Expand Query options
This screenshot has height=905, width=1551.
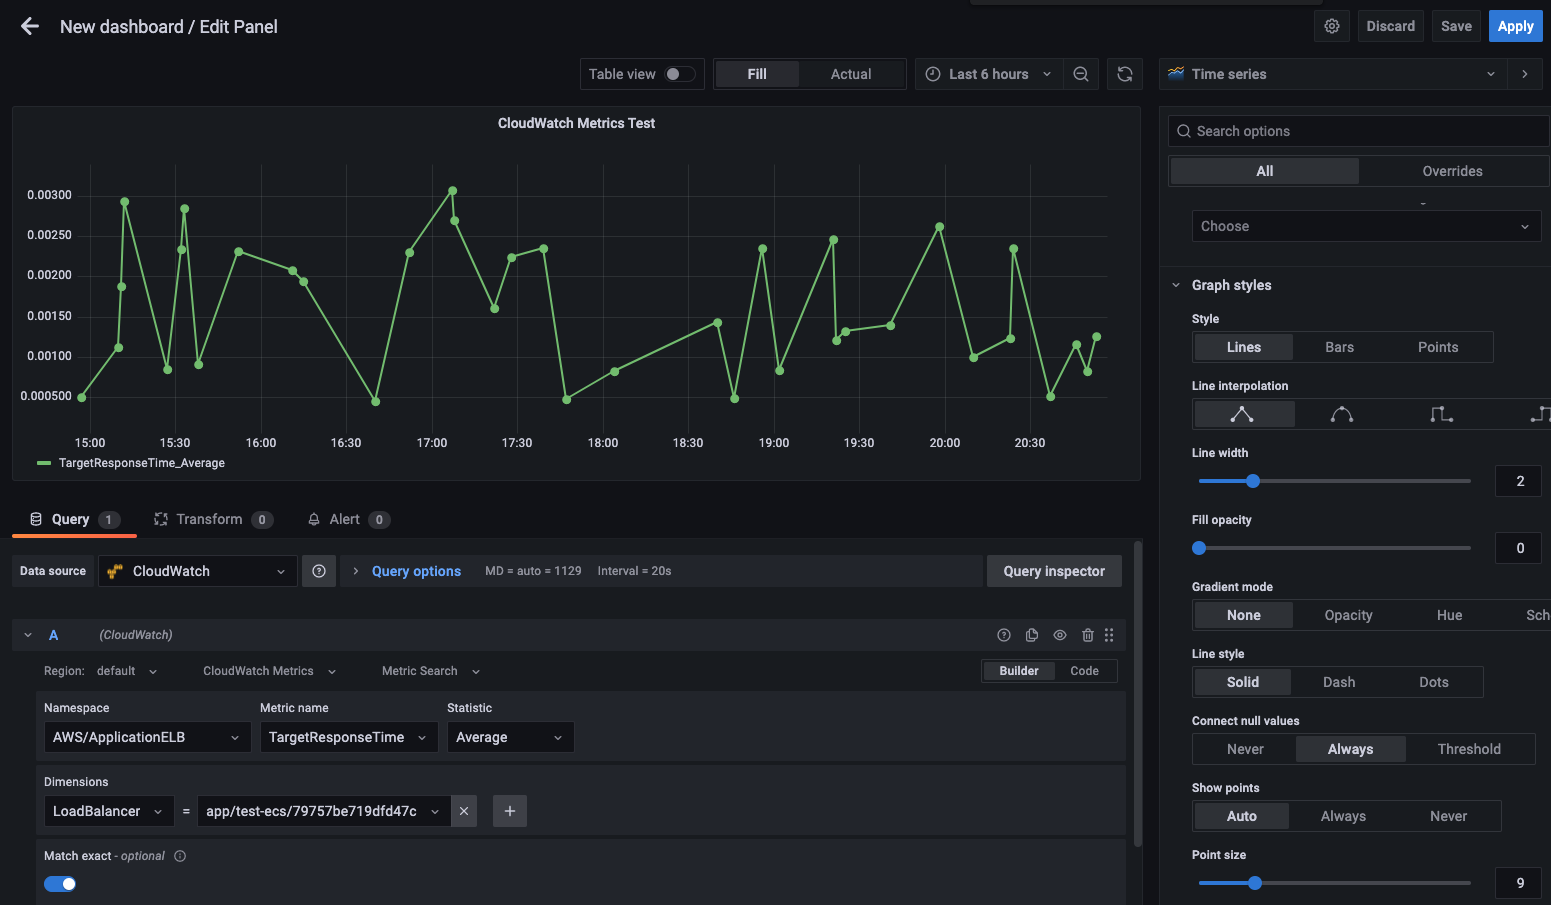(x=416, y=571)
